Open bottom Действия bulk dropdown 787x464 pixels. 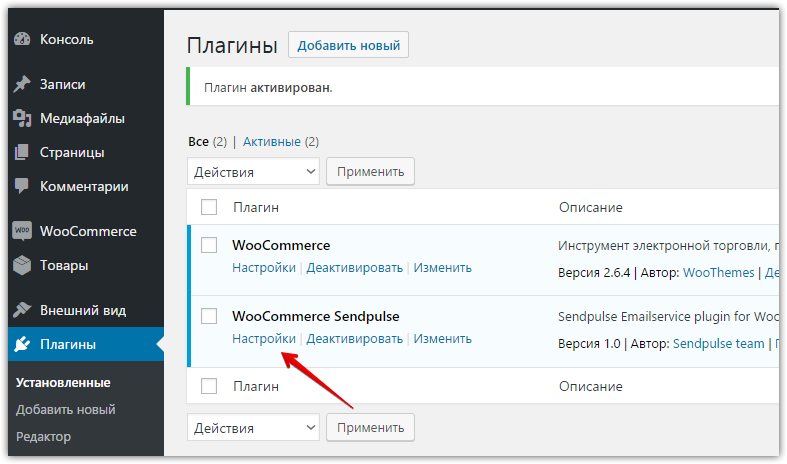click(x=253, y=428)
